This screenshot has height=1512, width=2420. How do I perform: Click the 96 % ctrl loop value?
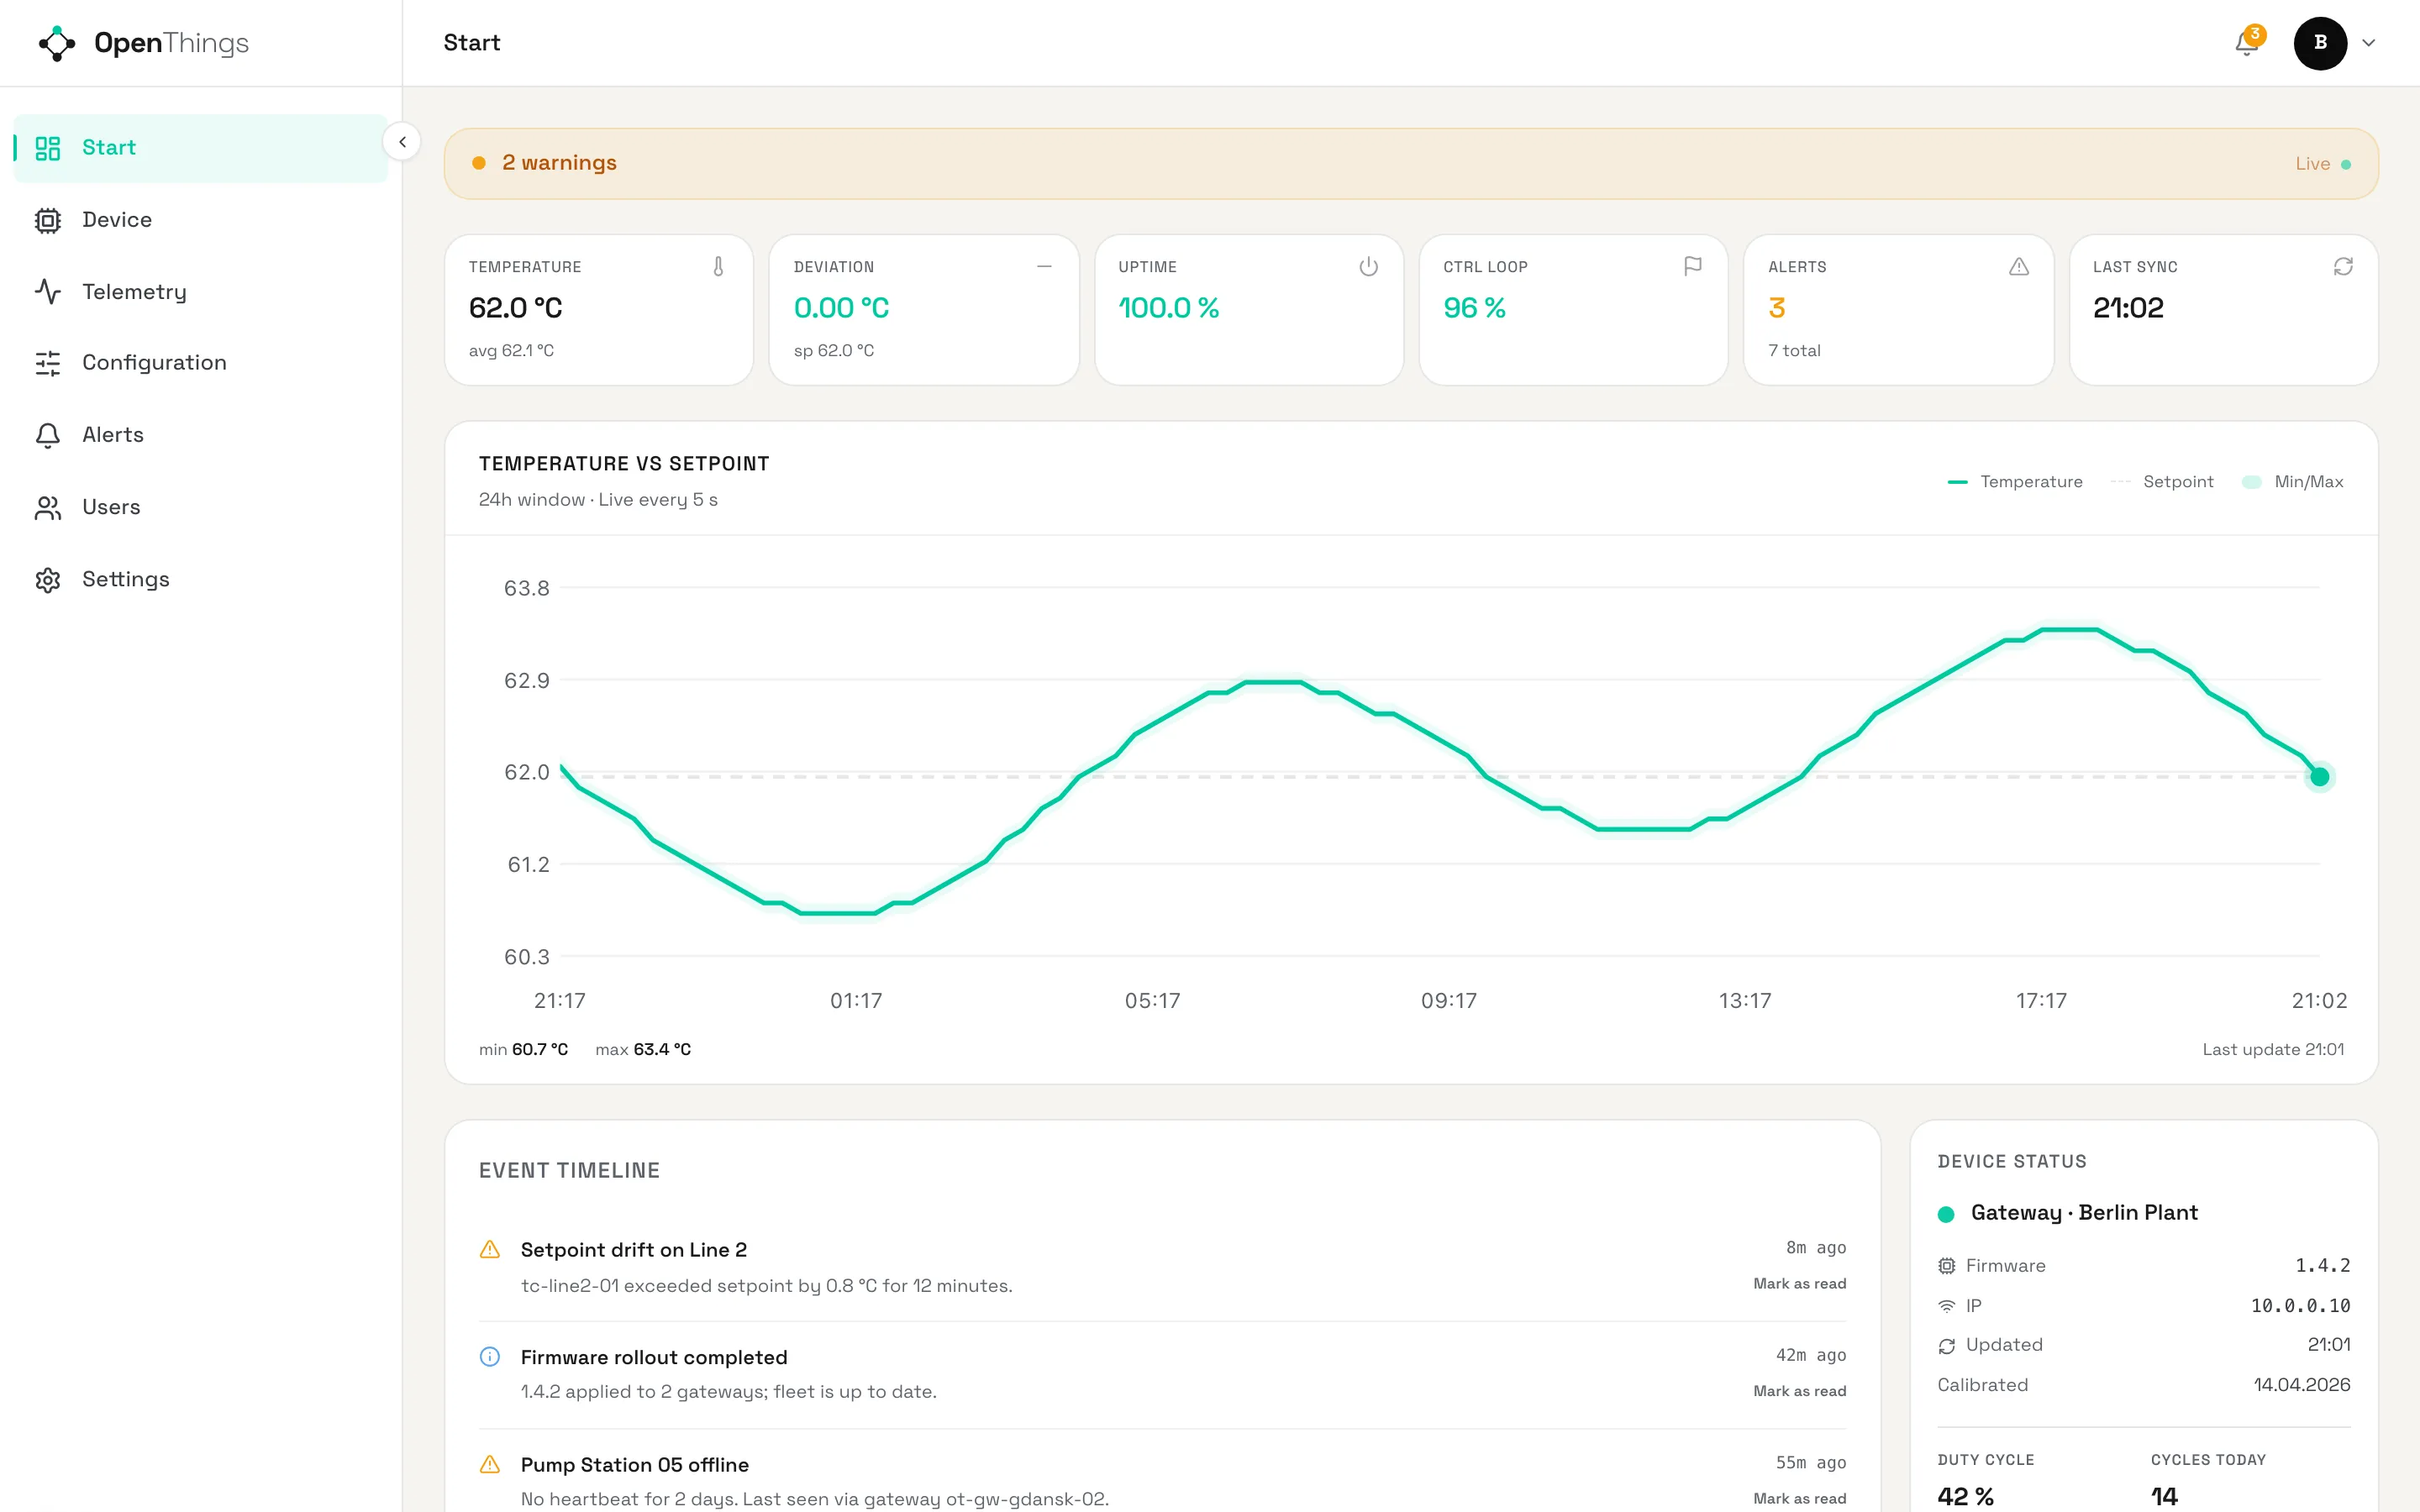[x=1474, y=308]
